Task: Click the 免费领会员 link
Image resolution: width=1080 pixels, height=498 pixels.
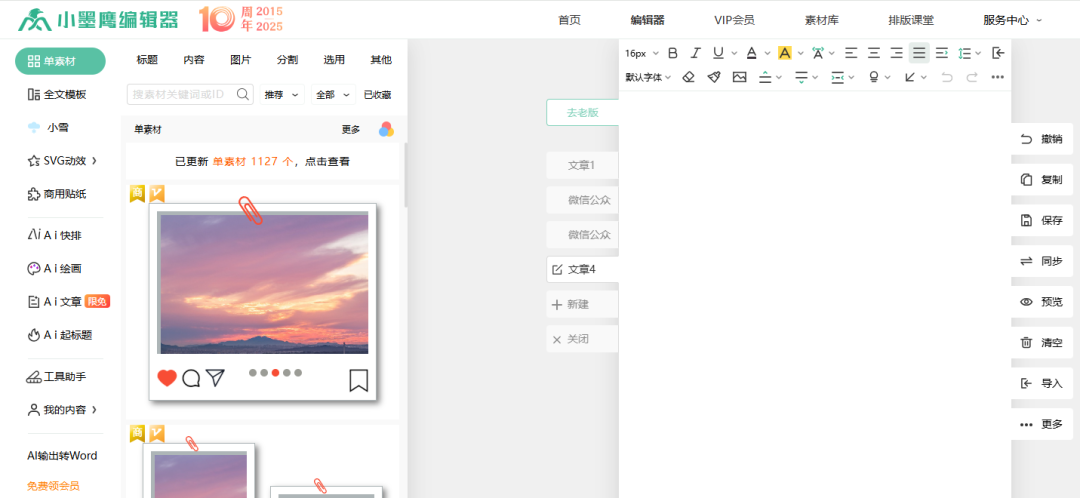Action: coord(53,486)
